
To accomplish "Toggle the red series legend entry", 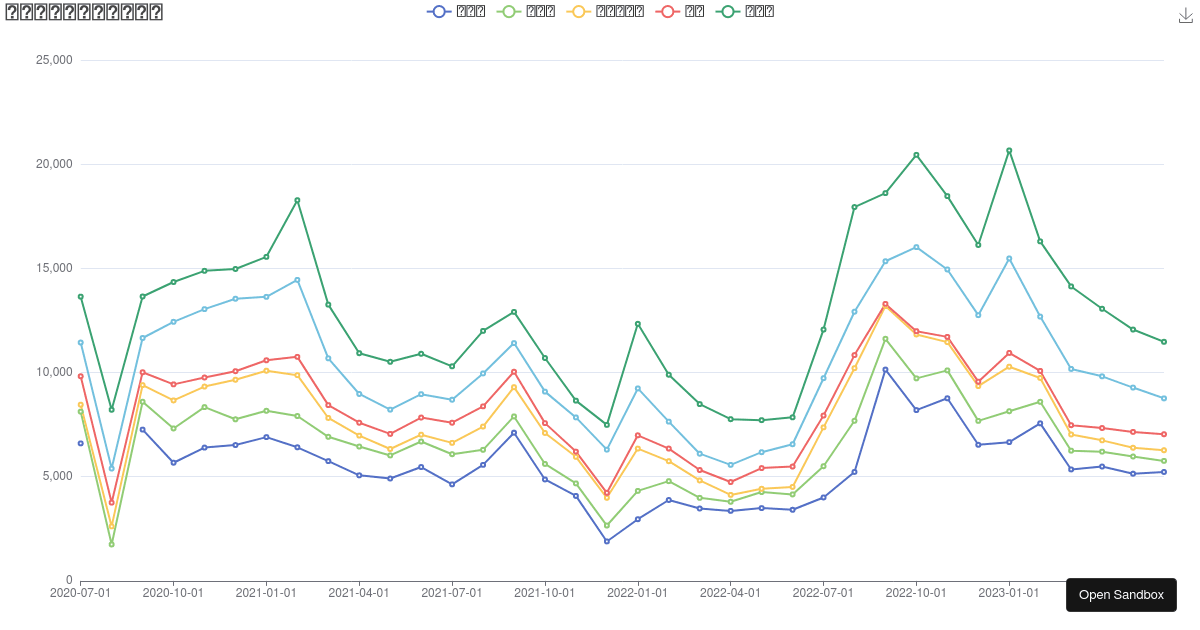I will [680, 11].
